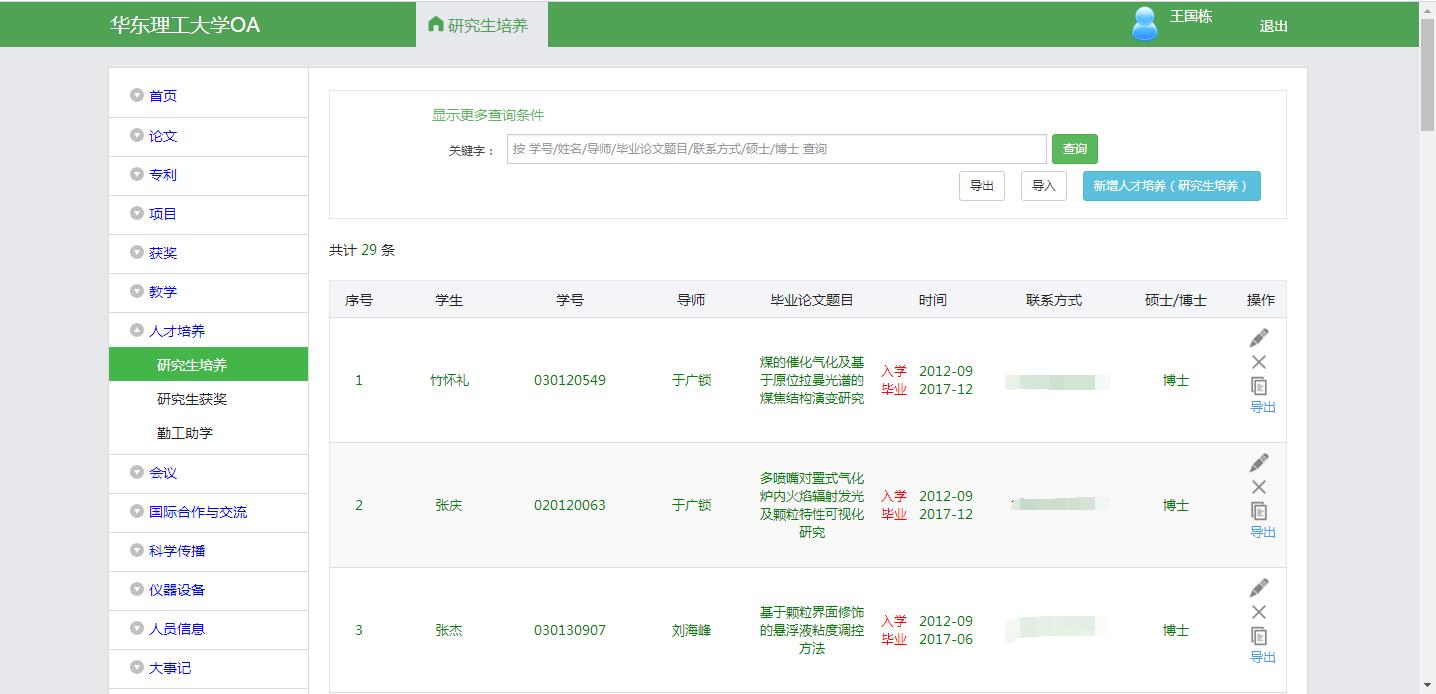Image resolution: width=1436 pixels, height=694 pixels.
Task: Click the 退出 logout link
Action: [x=1273, y=27]
